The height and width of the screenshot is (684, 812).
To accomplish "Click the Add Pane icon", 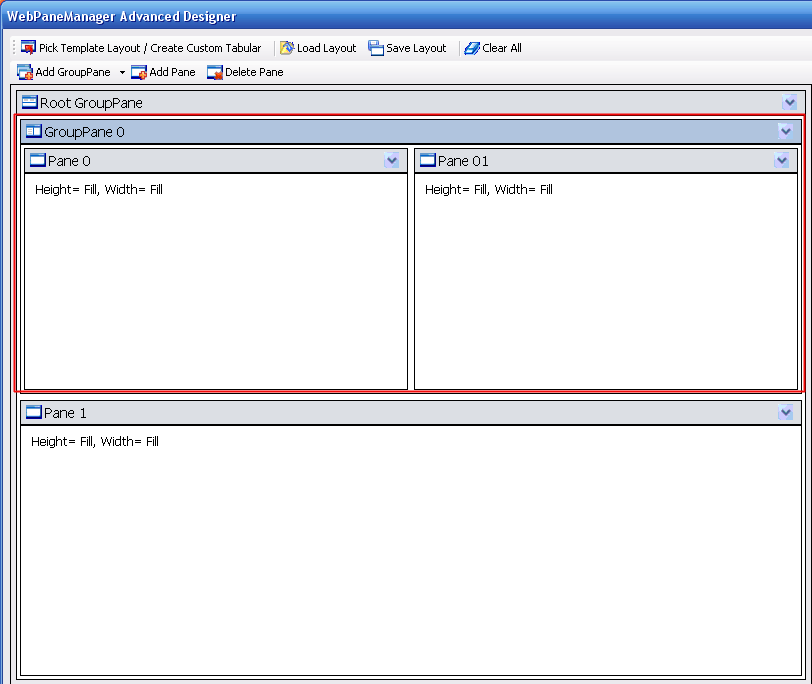I will (139, 72).
